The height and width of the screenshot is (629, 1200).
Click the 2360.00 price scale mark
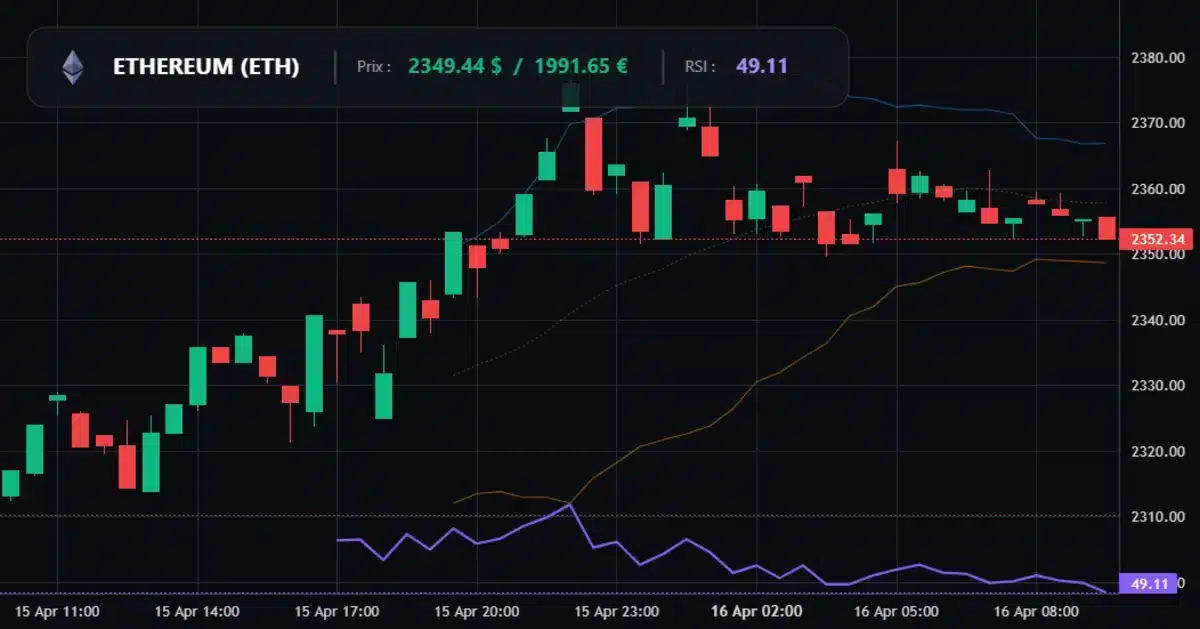click(1159, 187)
